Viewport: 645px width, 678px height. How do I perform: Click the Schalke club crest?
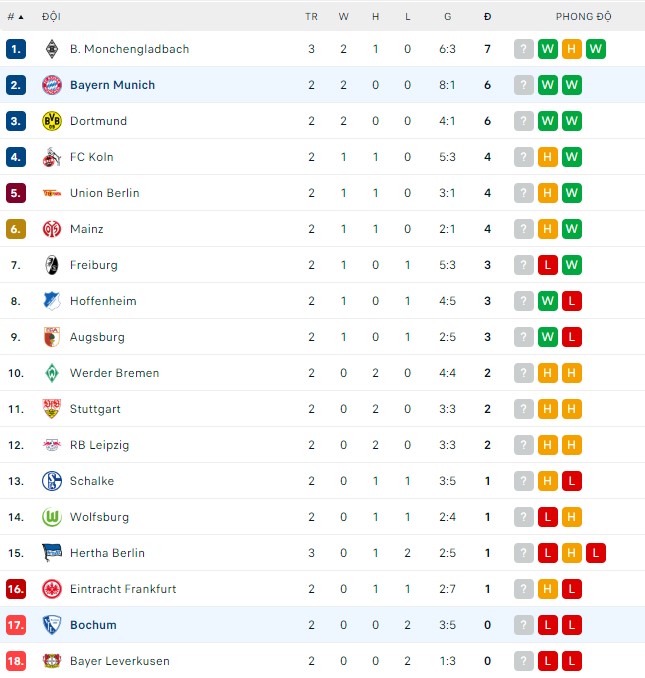(x=52, y=481)
